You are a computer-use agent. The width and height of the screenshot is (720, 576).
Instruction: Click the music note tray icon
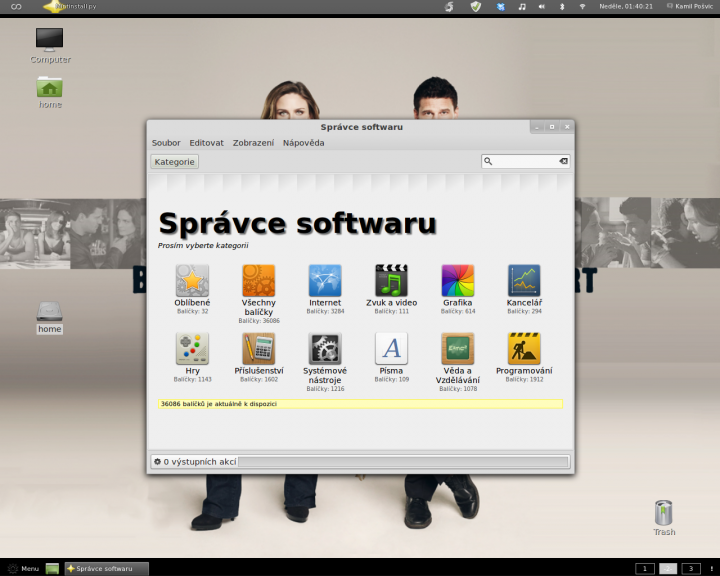tap(522, 6)
